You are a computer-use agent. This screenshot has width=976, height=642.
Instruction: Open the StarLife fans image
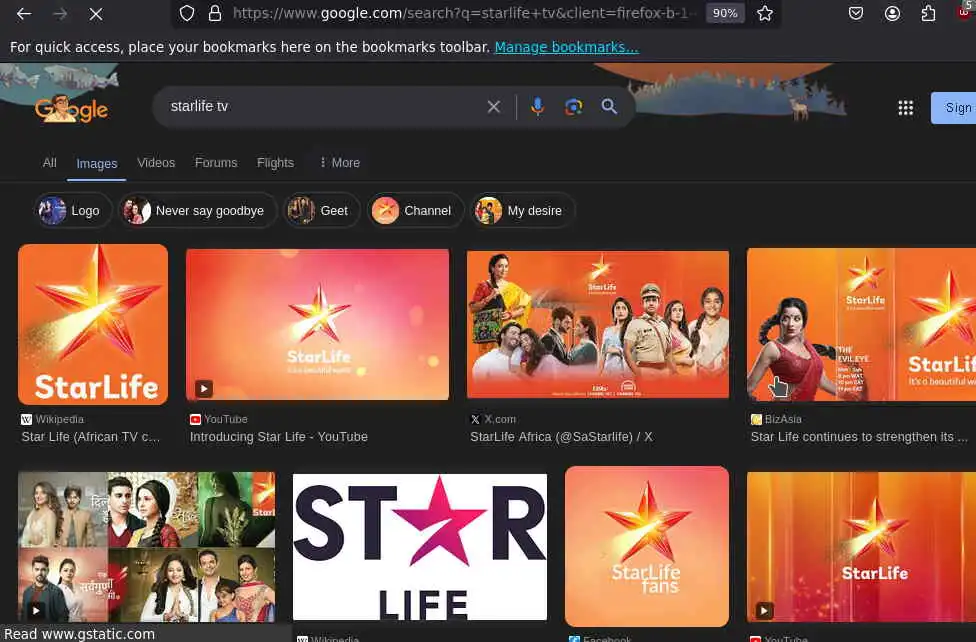point(647,547)
